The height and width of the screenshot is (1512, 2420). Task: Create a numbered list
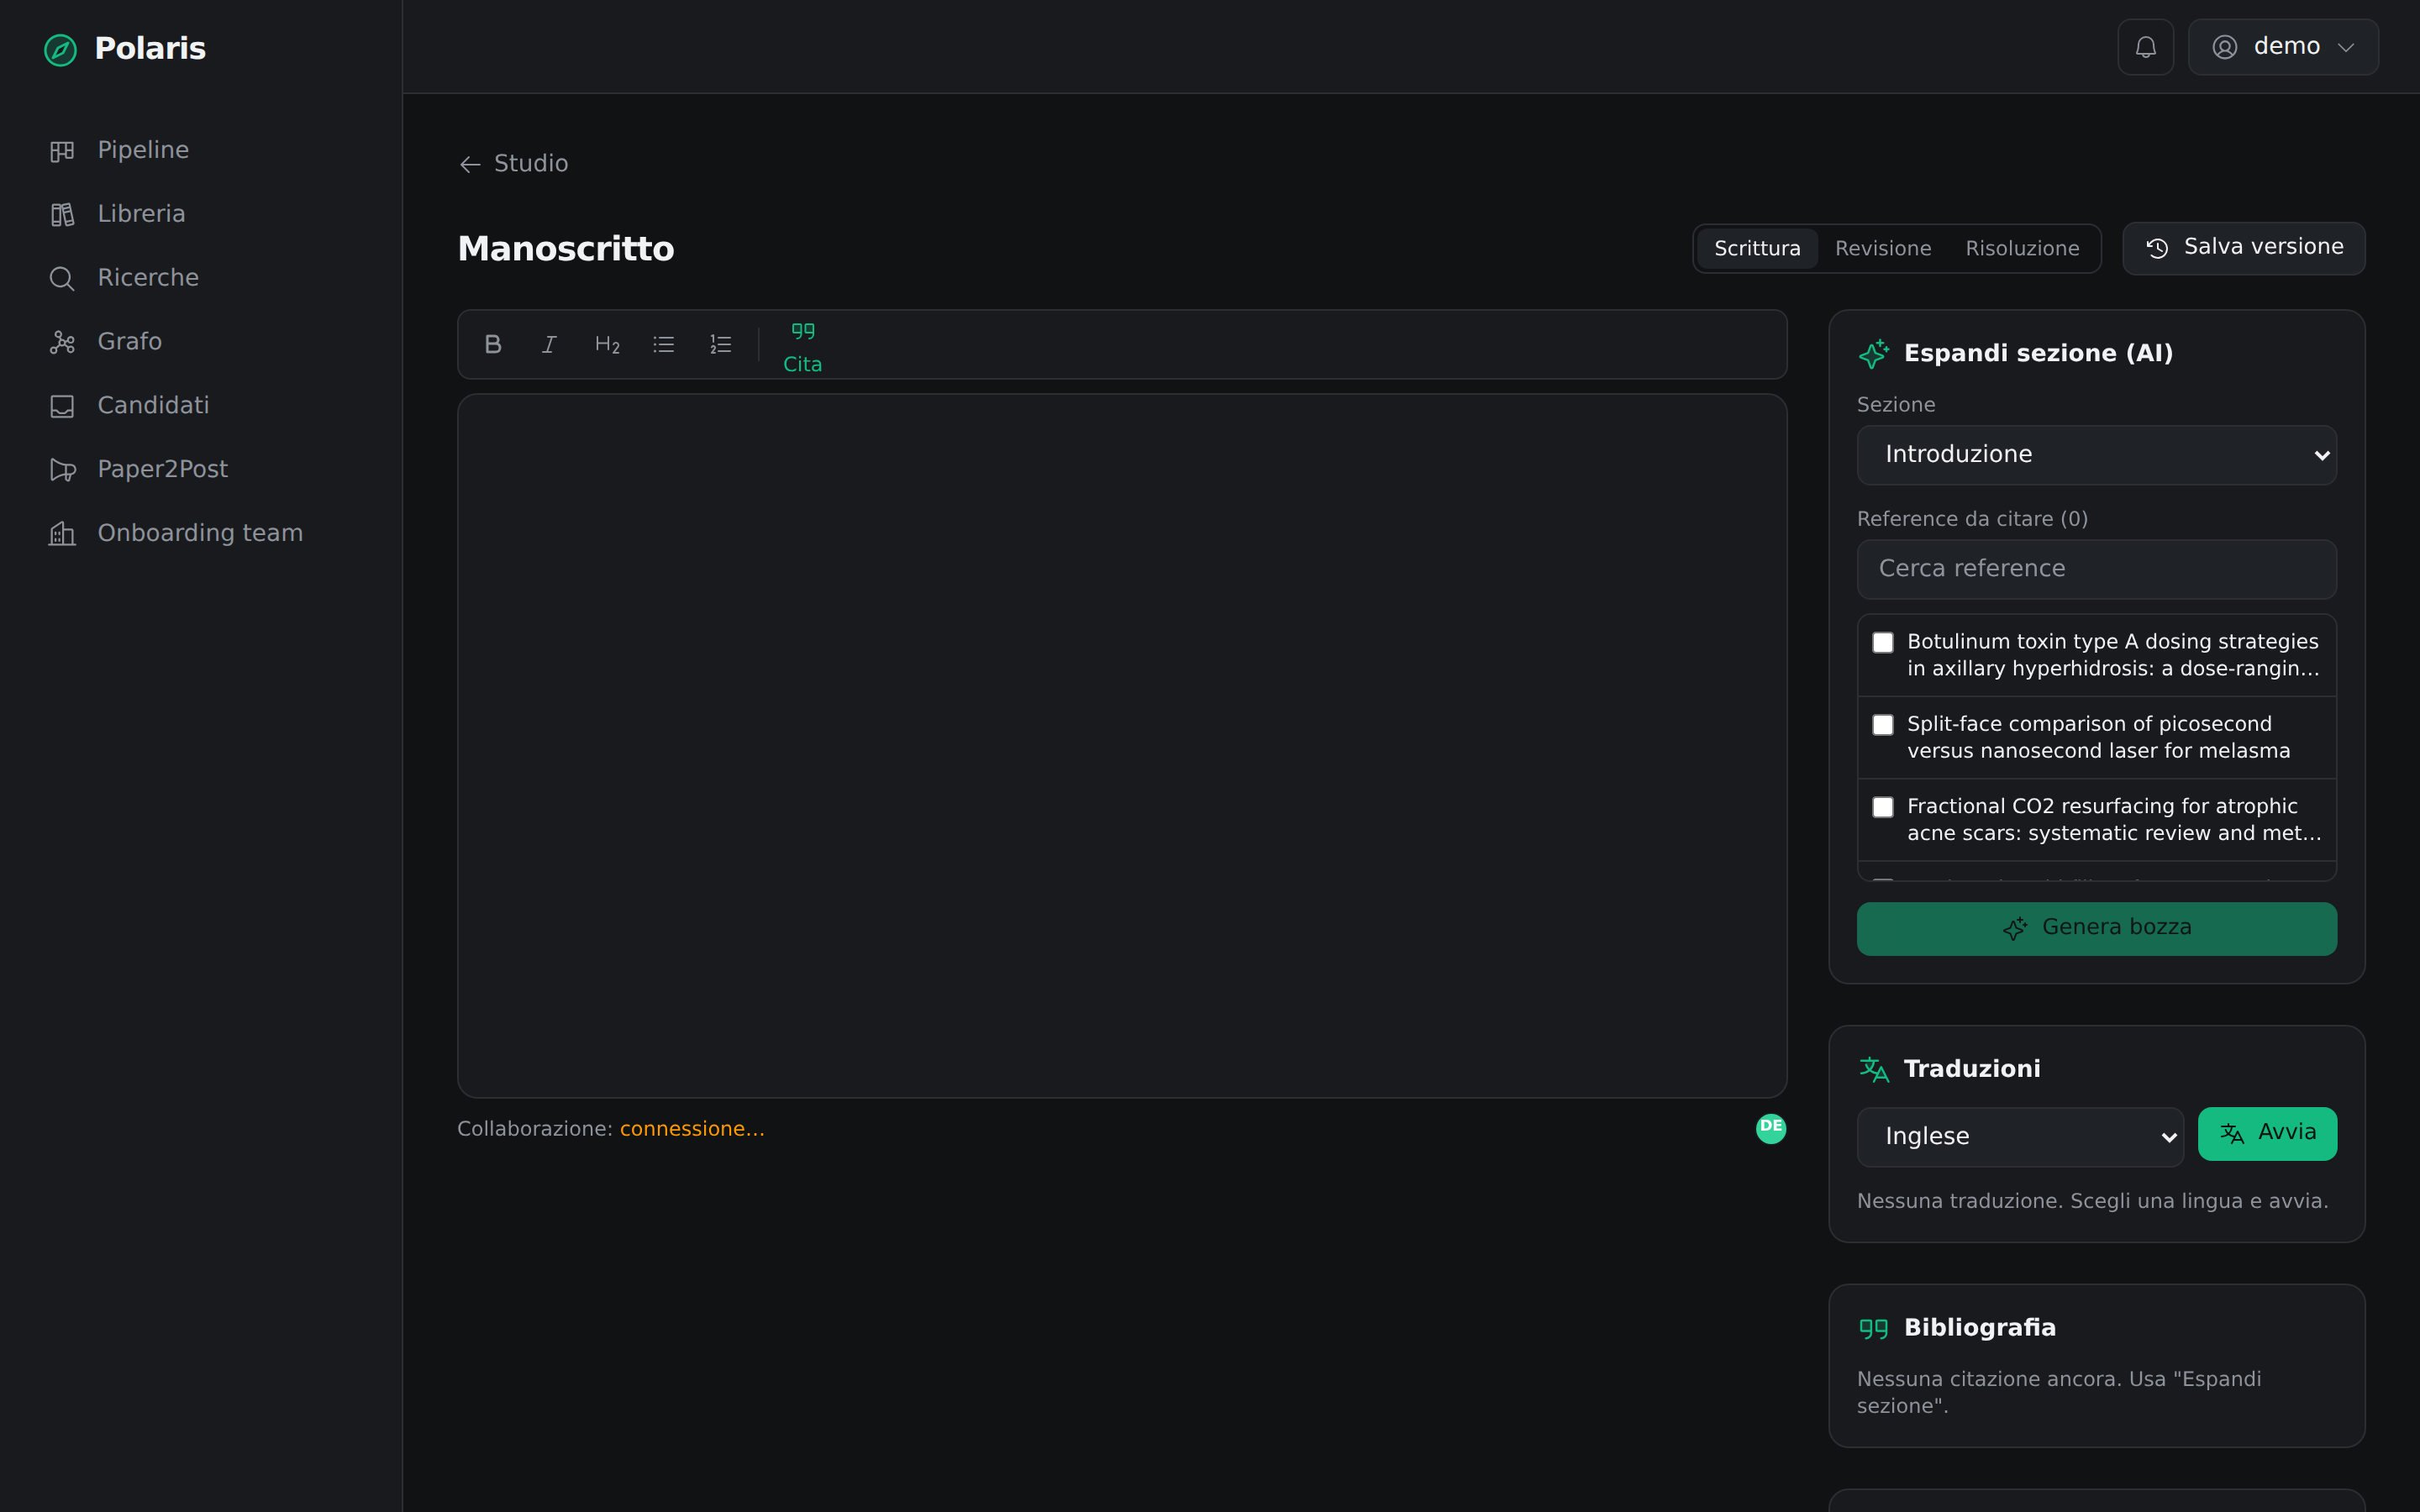721,344
